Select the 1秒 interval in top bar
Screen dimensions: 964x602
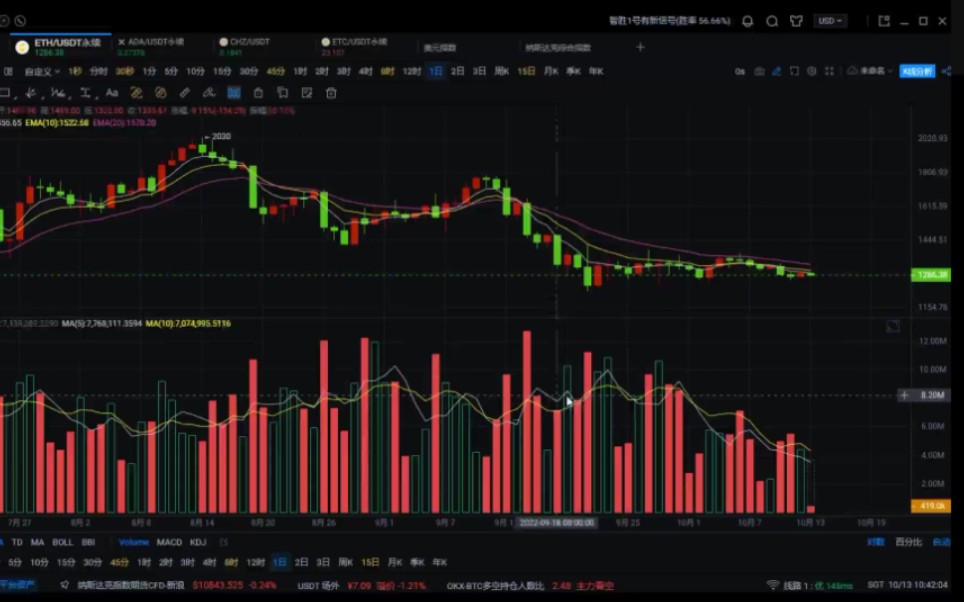[x=75, y=71]
